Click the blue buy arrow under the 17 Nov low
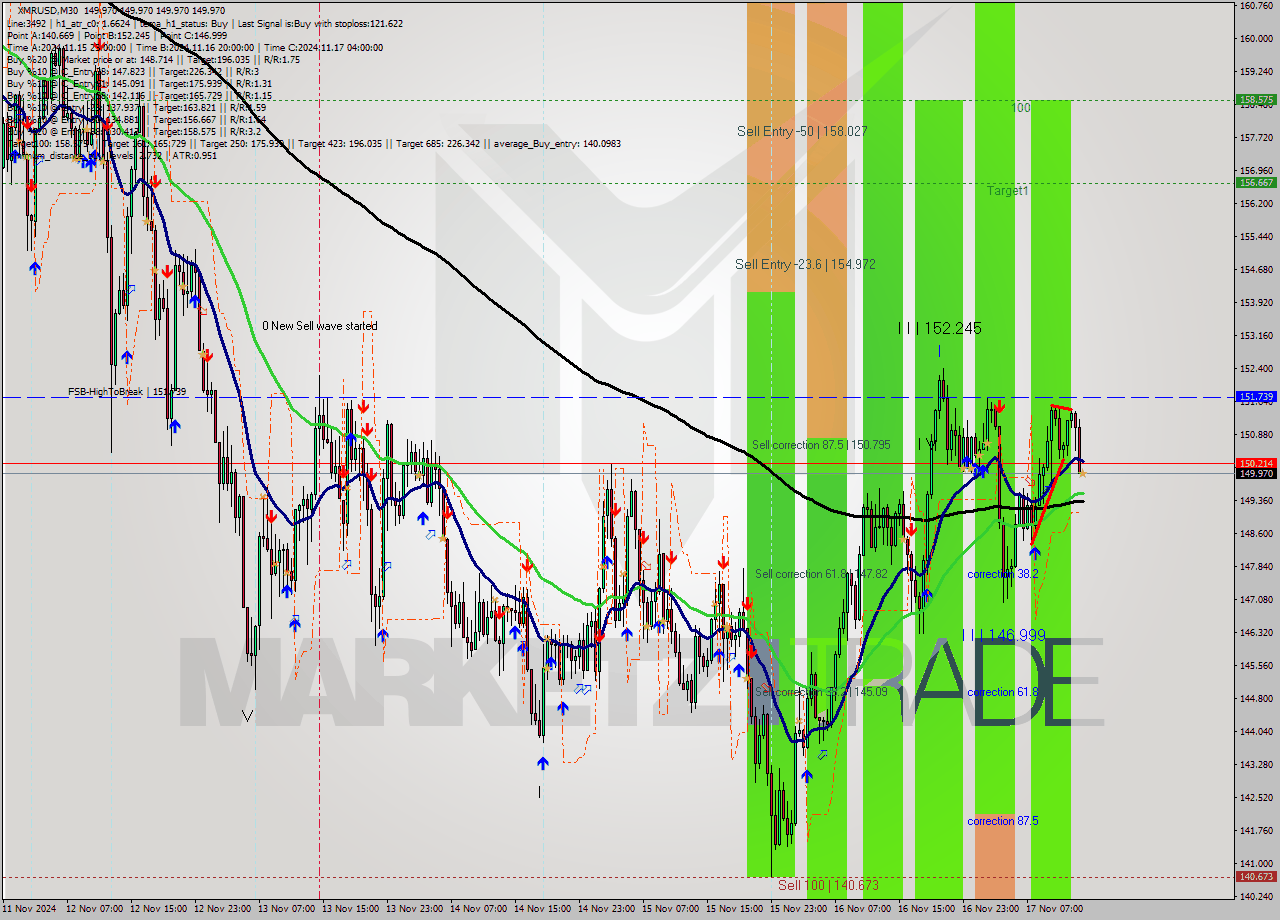Viewport: 1280px width, 920px height. coord(1034,551)
